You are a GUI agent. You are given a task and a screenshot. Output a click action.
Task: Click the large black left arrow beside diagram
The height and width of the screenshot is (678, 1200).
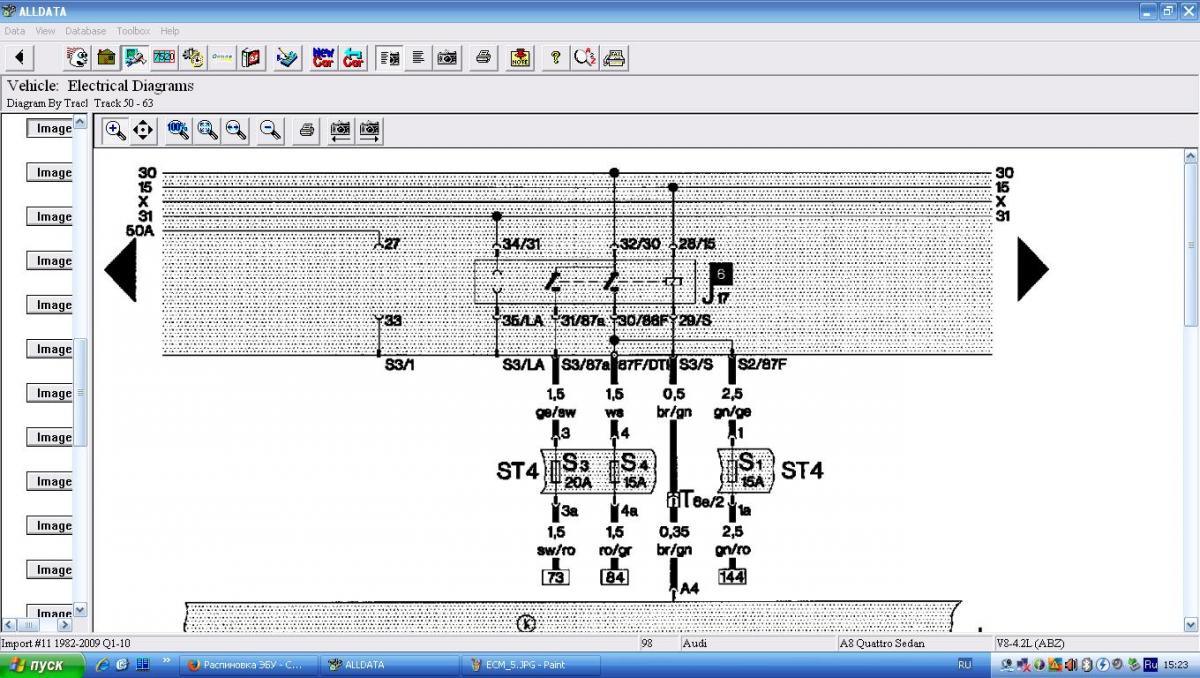[121, 269]
